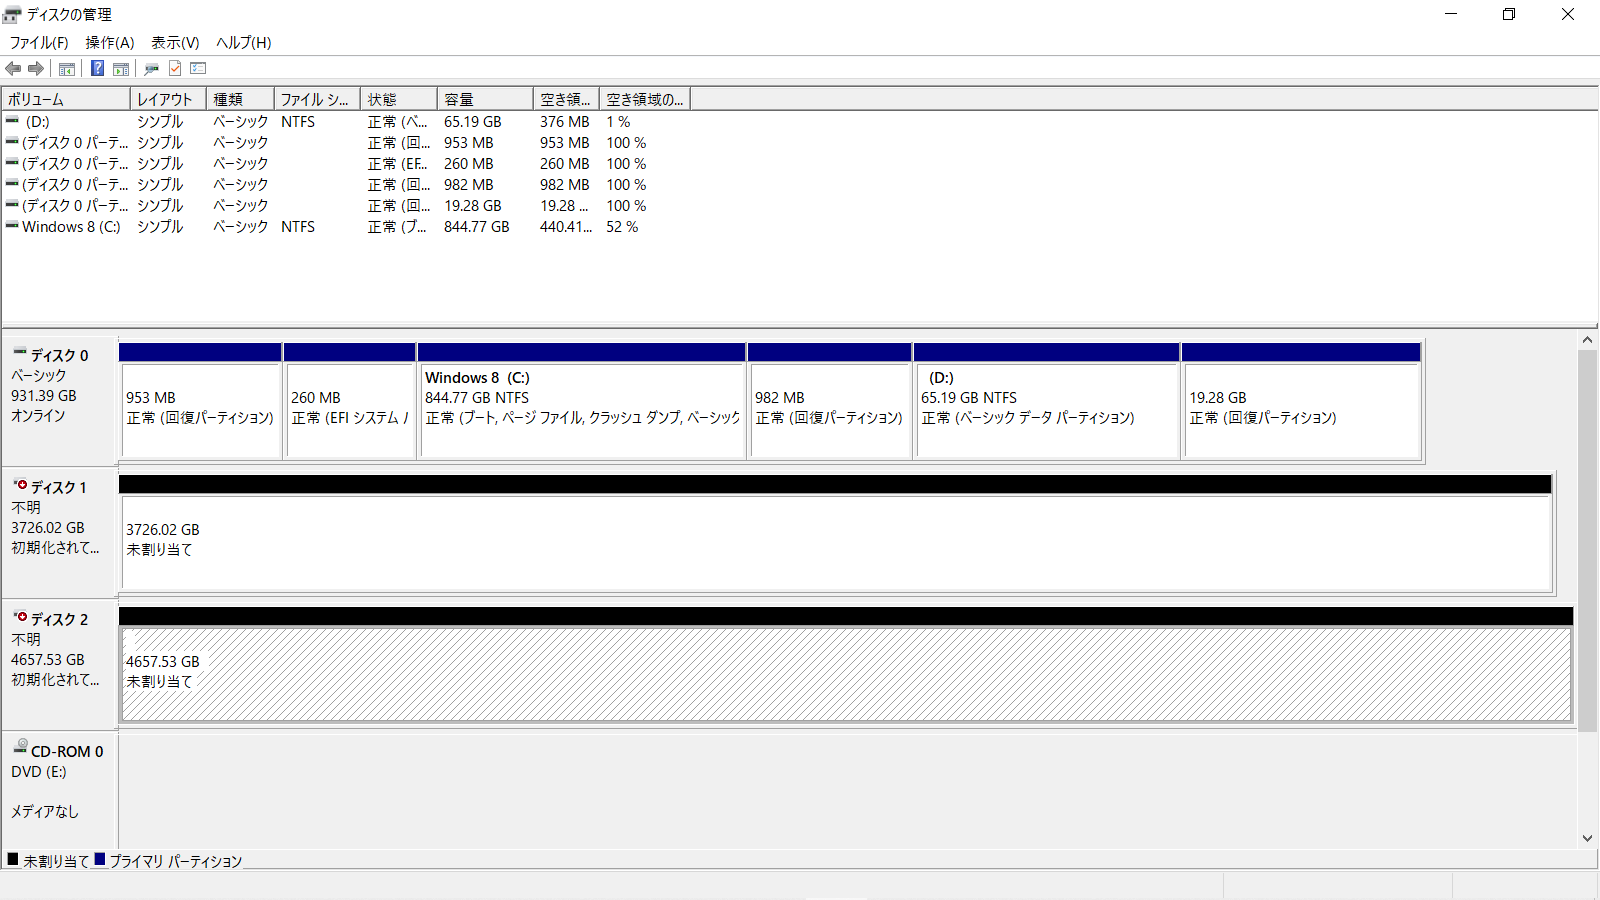Click the ディスク 2 disk label
Screen dimensions: 1600x900
(59, 620)
